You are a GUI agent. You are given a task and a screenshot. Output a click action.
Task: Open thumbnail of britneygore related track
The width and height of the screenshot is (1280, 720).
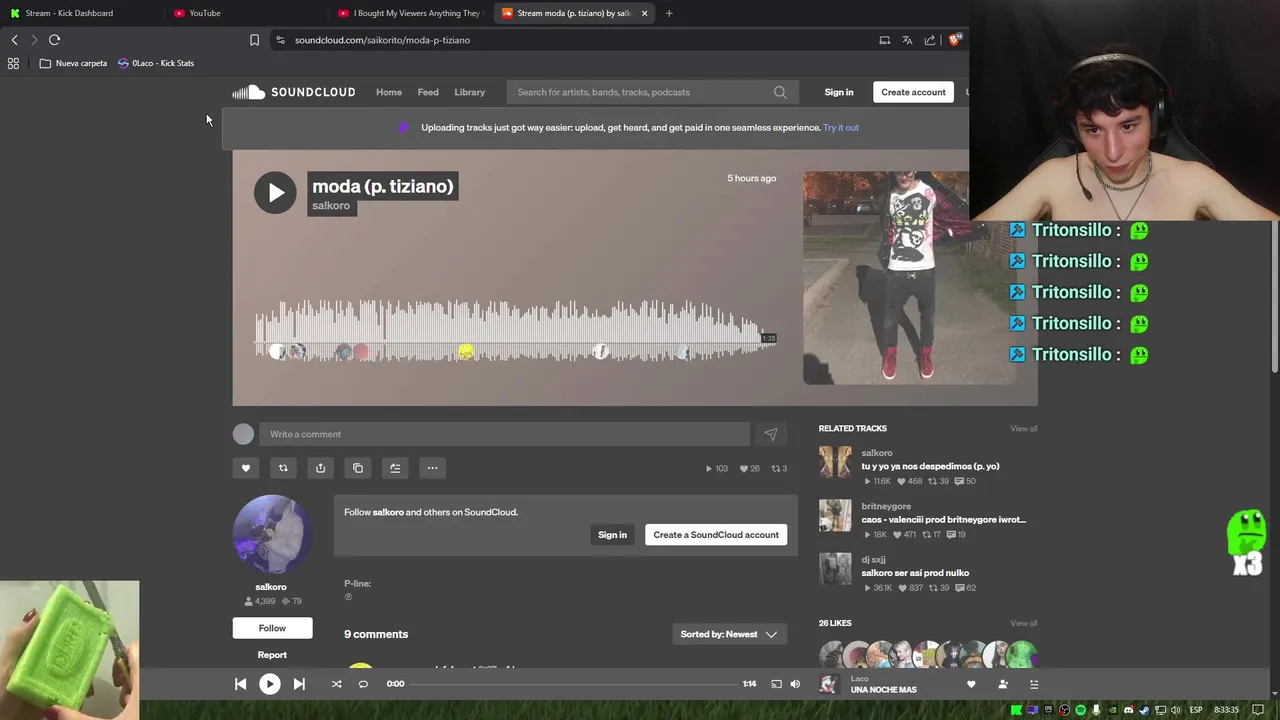tap(835, 515)
